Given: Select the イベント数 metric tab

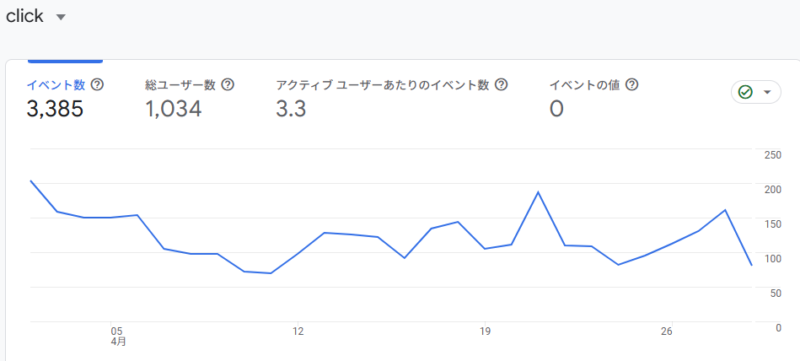Looking at the screenshot, I should [x=65, y=97].
